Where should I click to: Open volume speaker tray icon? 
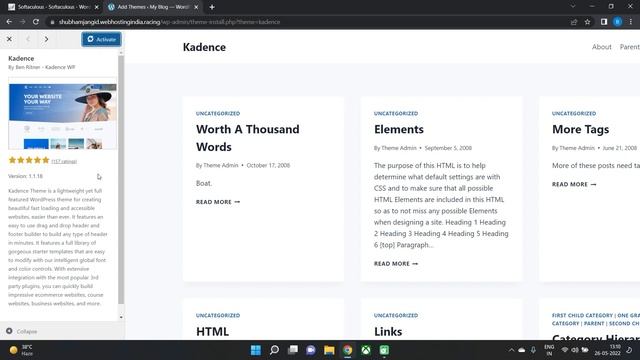click(575, 350)
